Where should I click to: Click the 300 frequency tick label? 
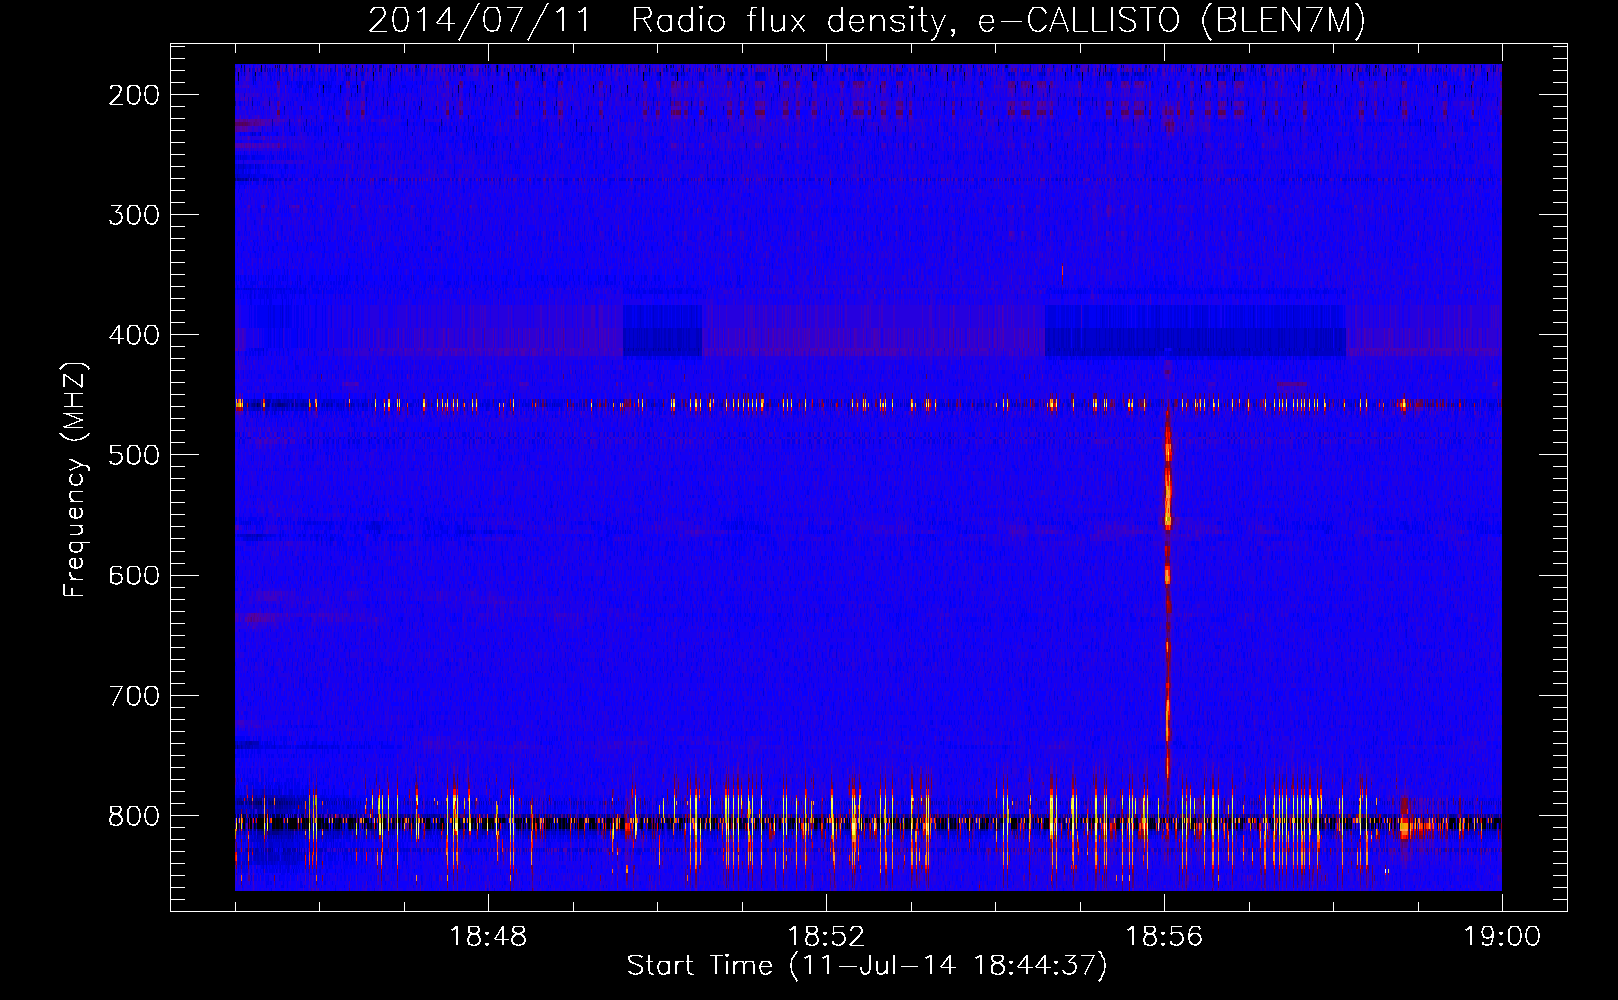click(134, 215)
